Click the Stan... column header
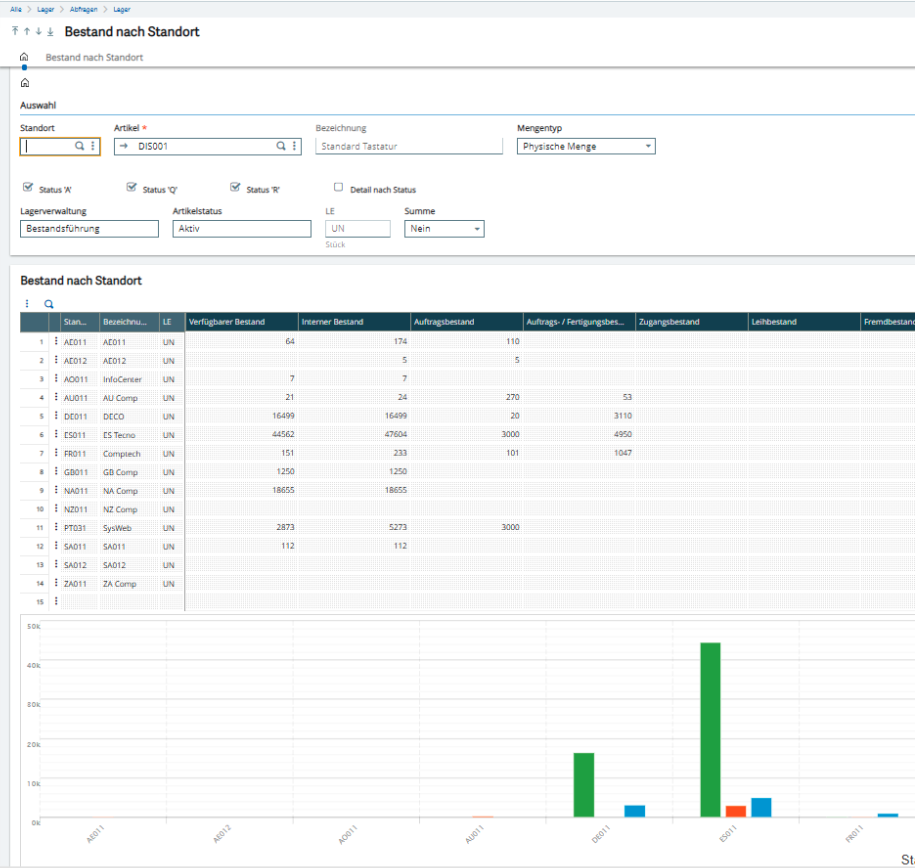The width and height of the screenshot is (915, 868). click(79, 322)
